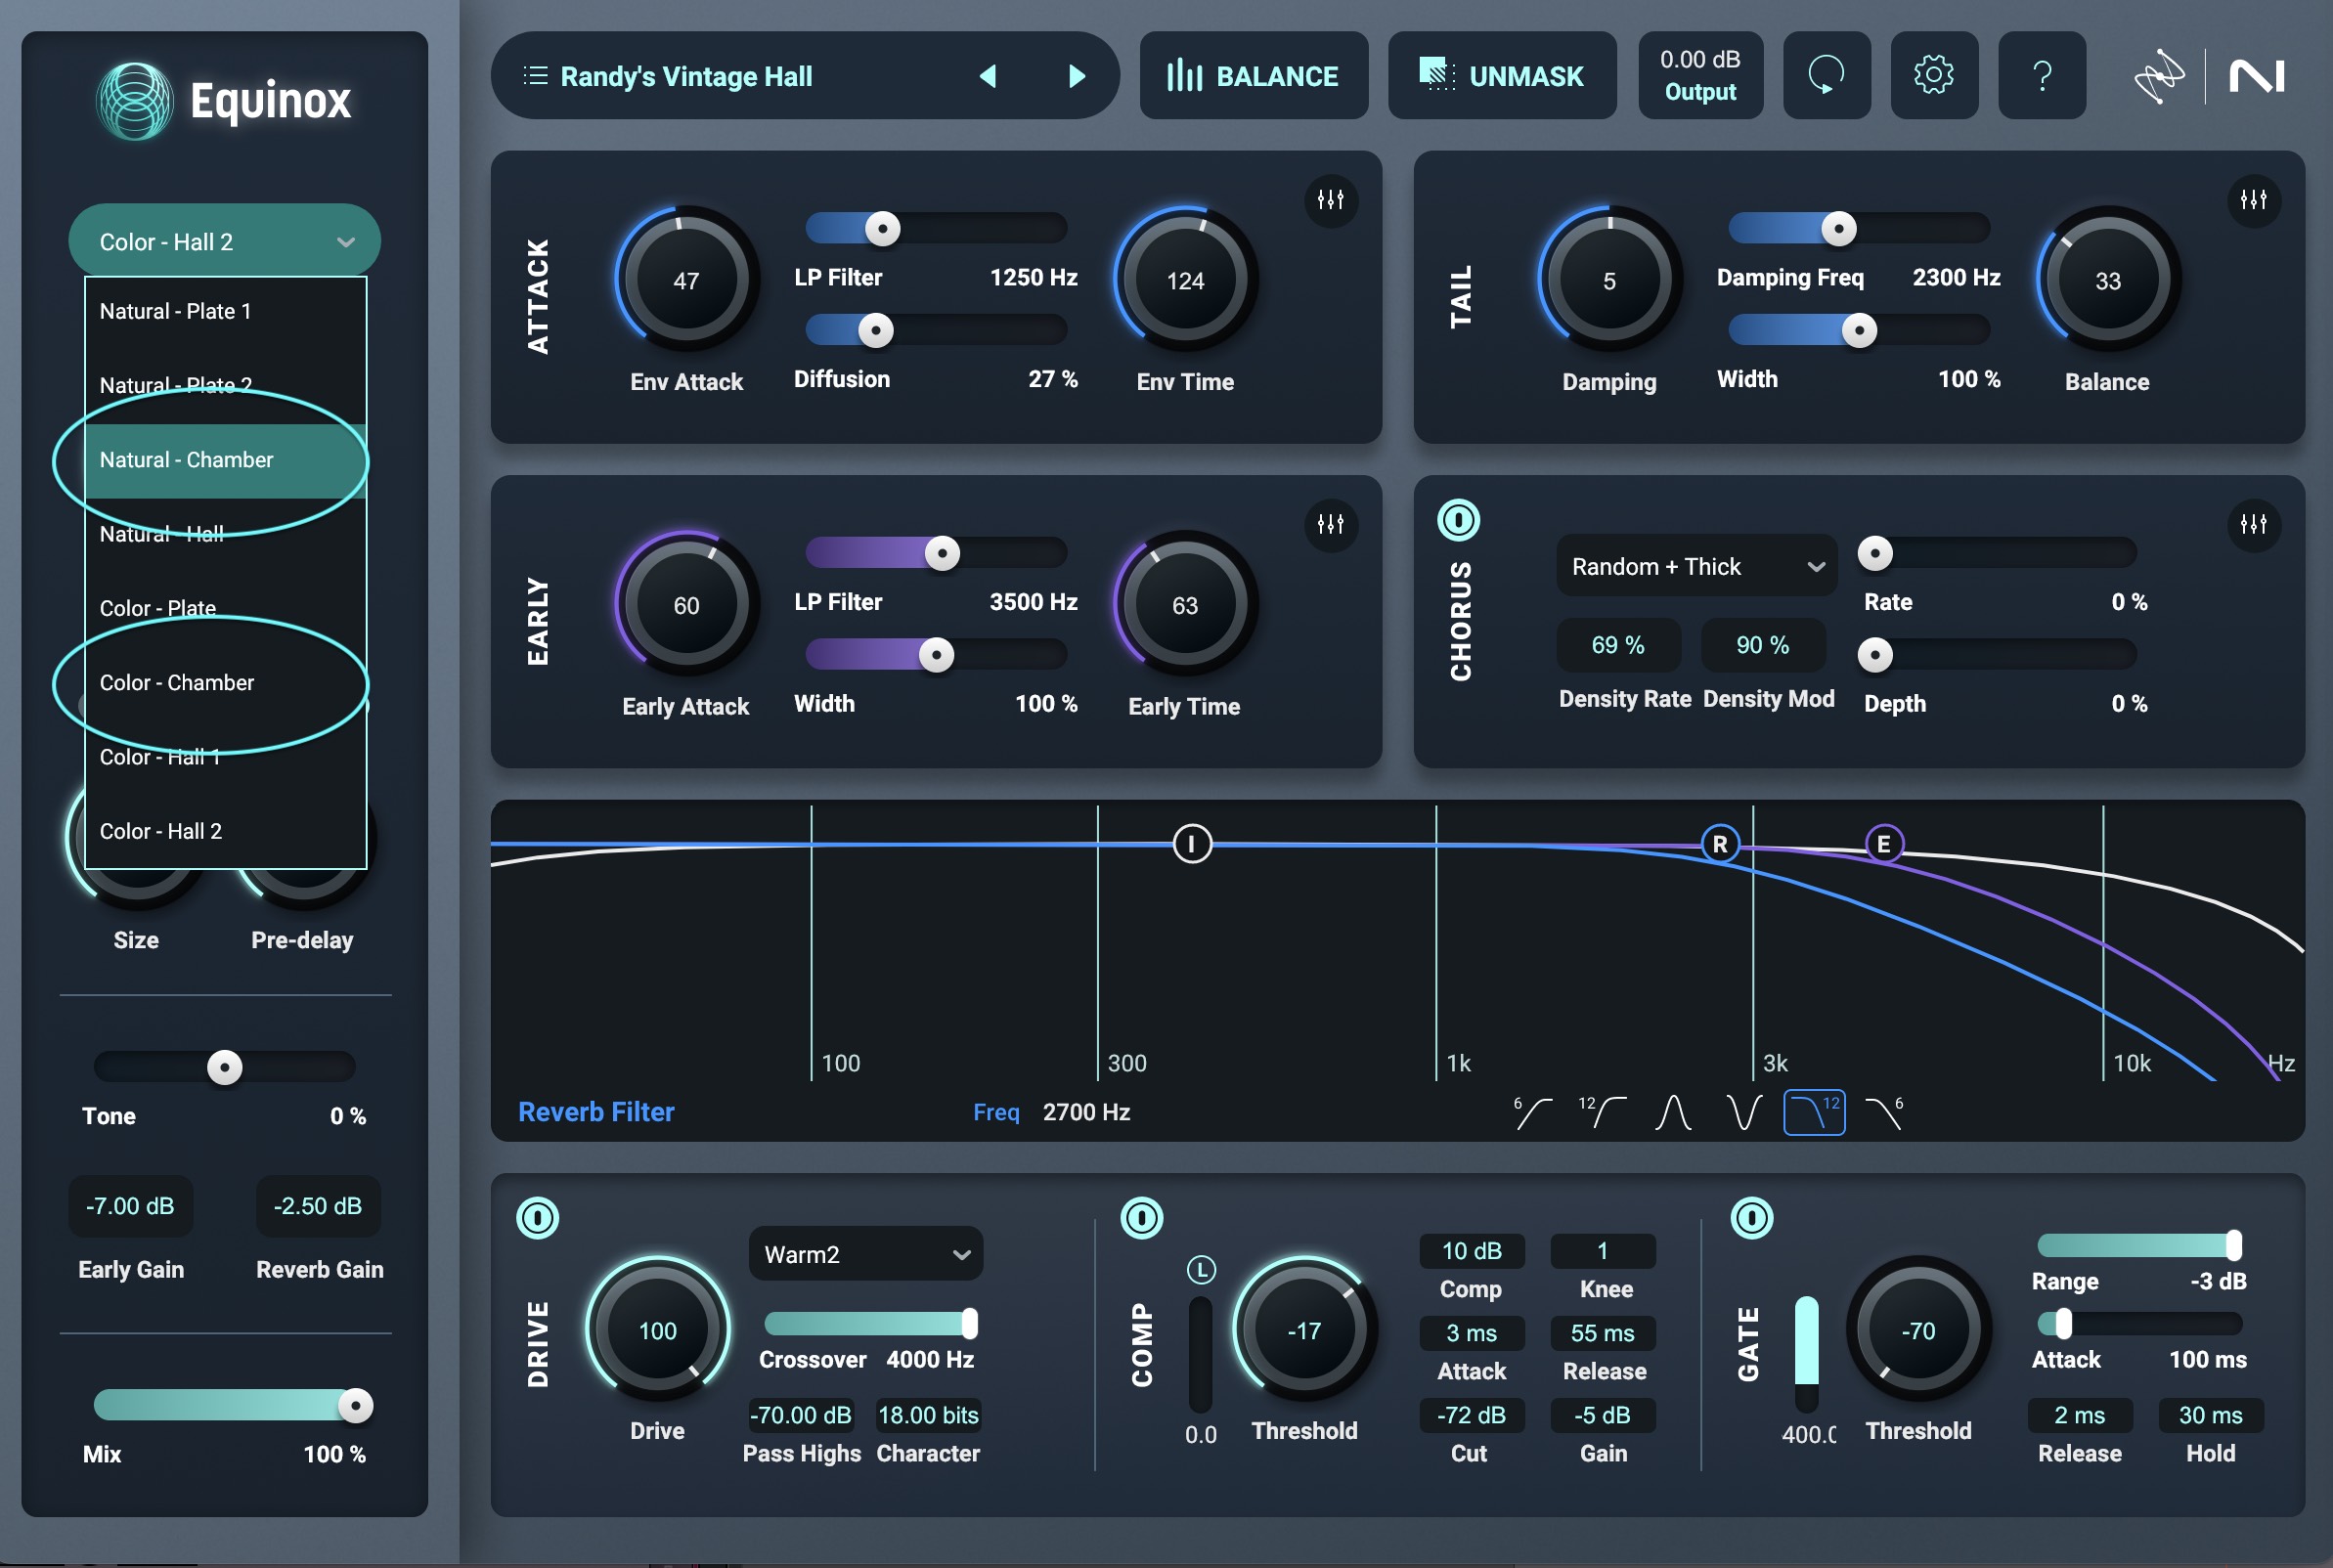Click the Attack Diffusion slider
Image resolution: width=2333 pixels, height=1568 pixels.
(x=936, y=330)
